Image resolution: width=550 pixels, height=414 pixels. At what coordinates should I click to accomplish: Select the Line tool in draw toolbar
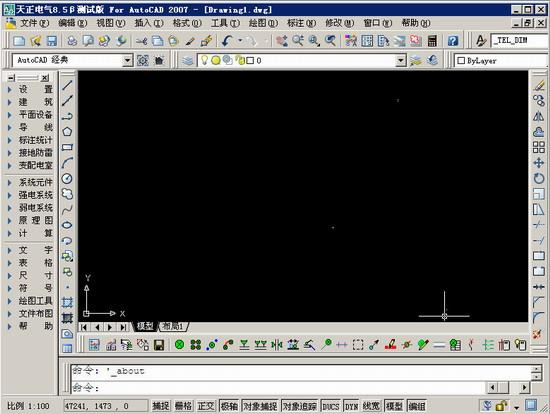67,85
